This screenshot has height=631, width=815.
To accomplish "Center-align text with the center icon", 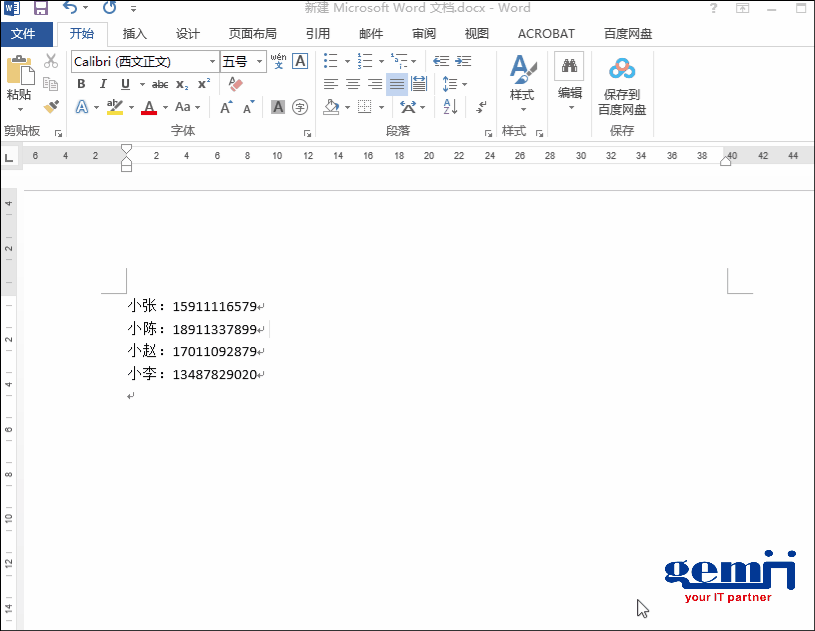I will tap(353, 84).
